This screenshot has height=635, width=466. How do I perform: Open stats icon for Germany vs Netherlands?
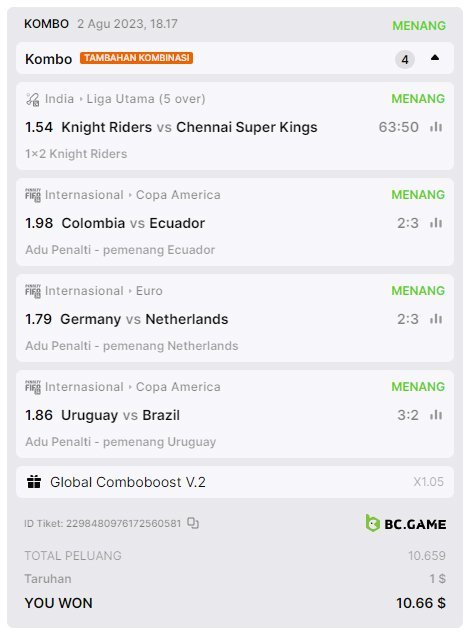pos(436,319)
